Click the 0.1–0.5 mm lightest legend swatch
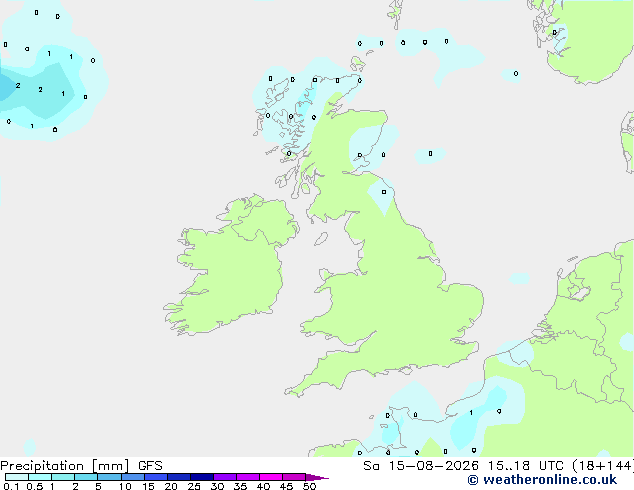634x490 pixels. (x=17, y=477)
